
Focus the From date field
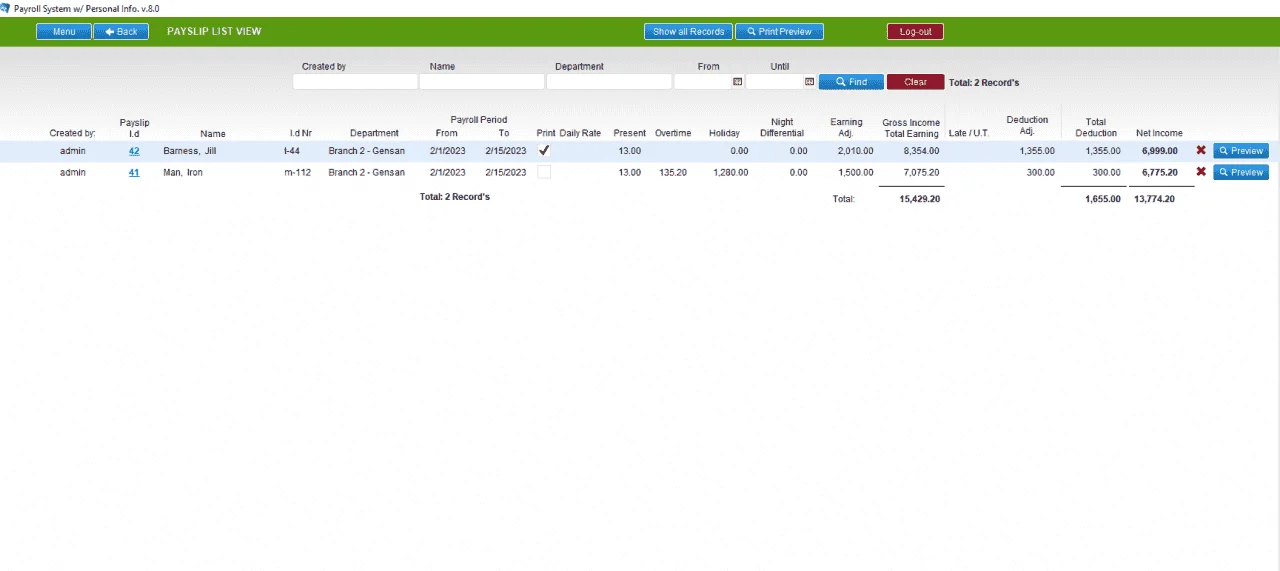click(703, 82)
